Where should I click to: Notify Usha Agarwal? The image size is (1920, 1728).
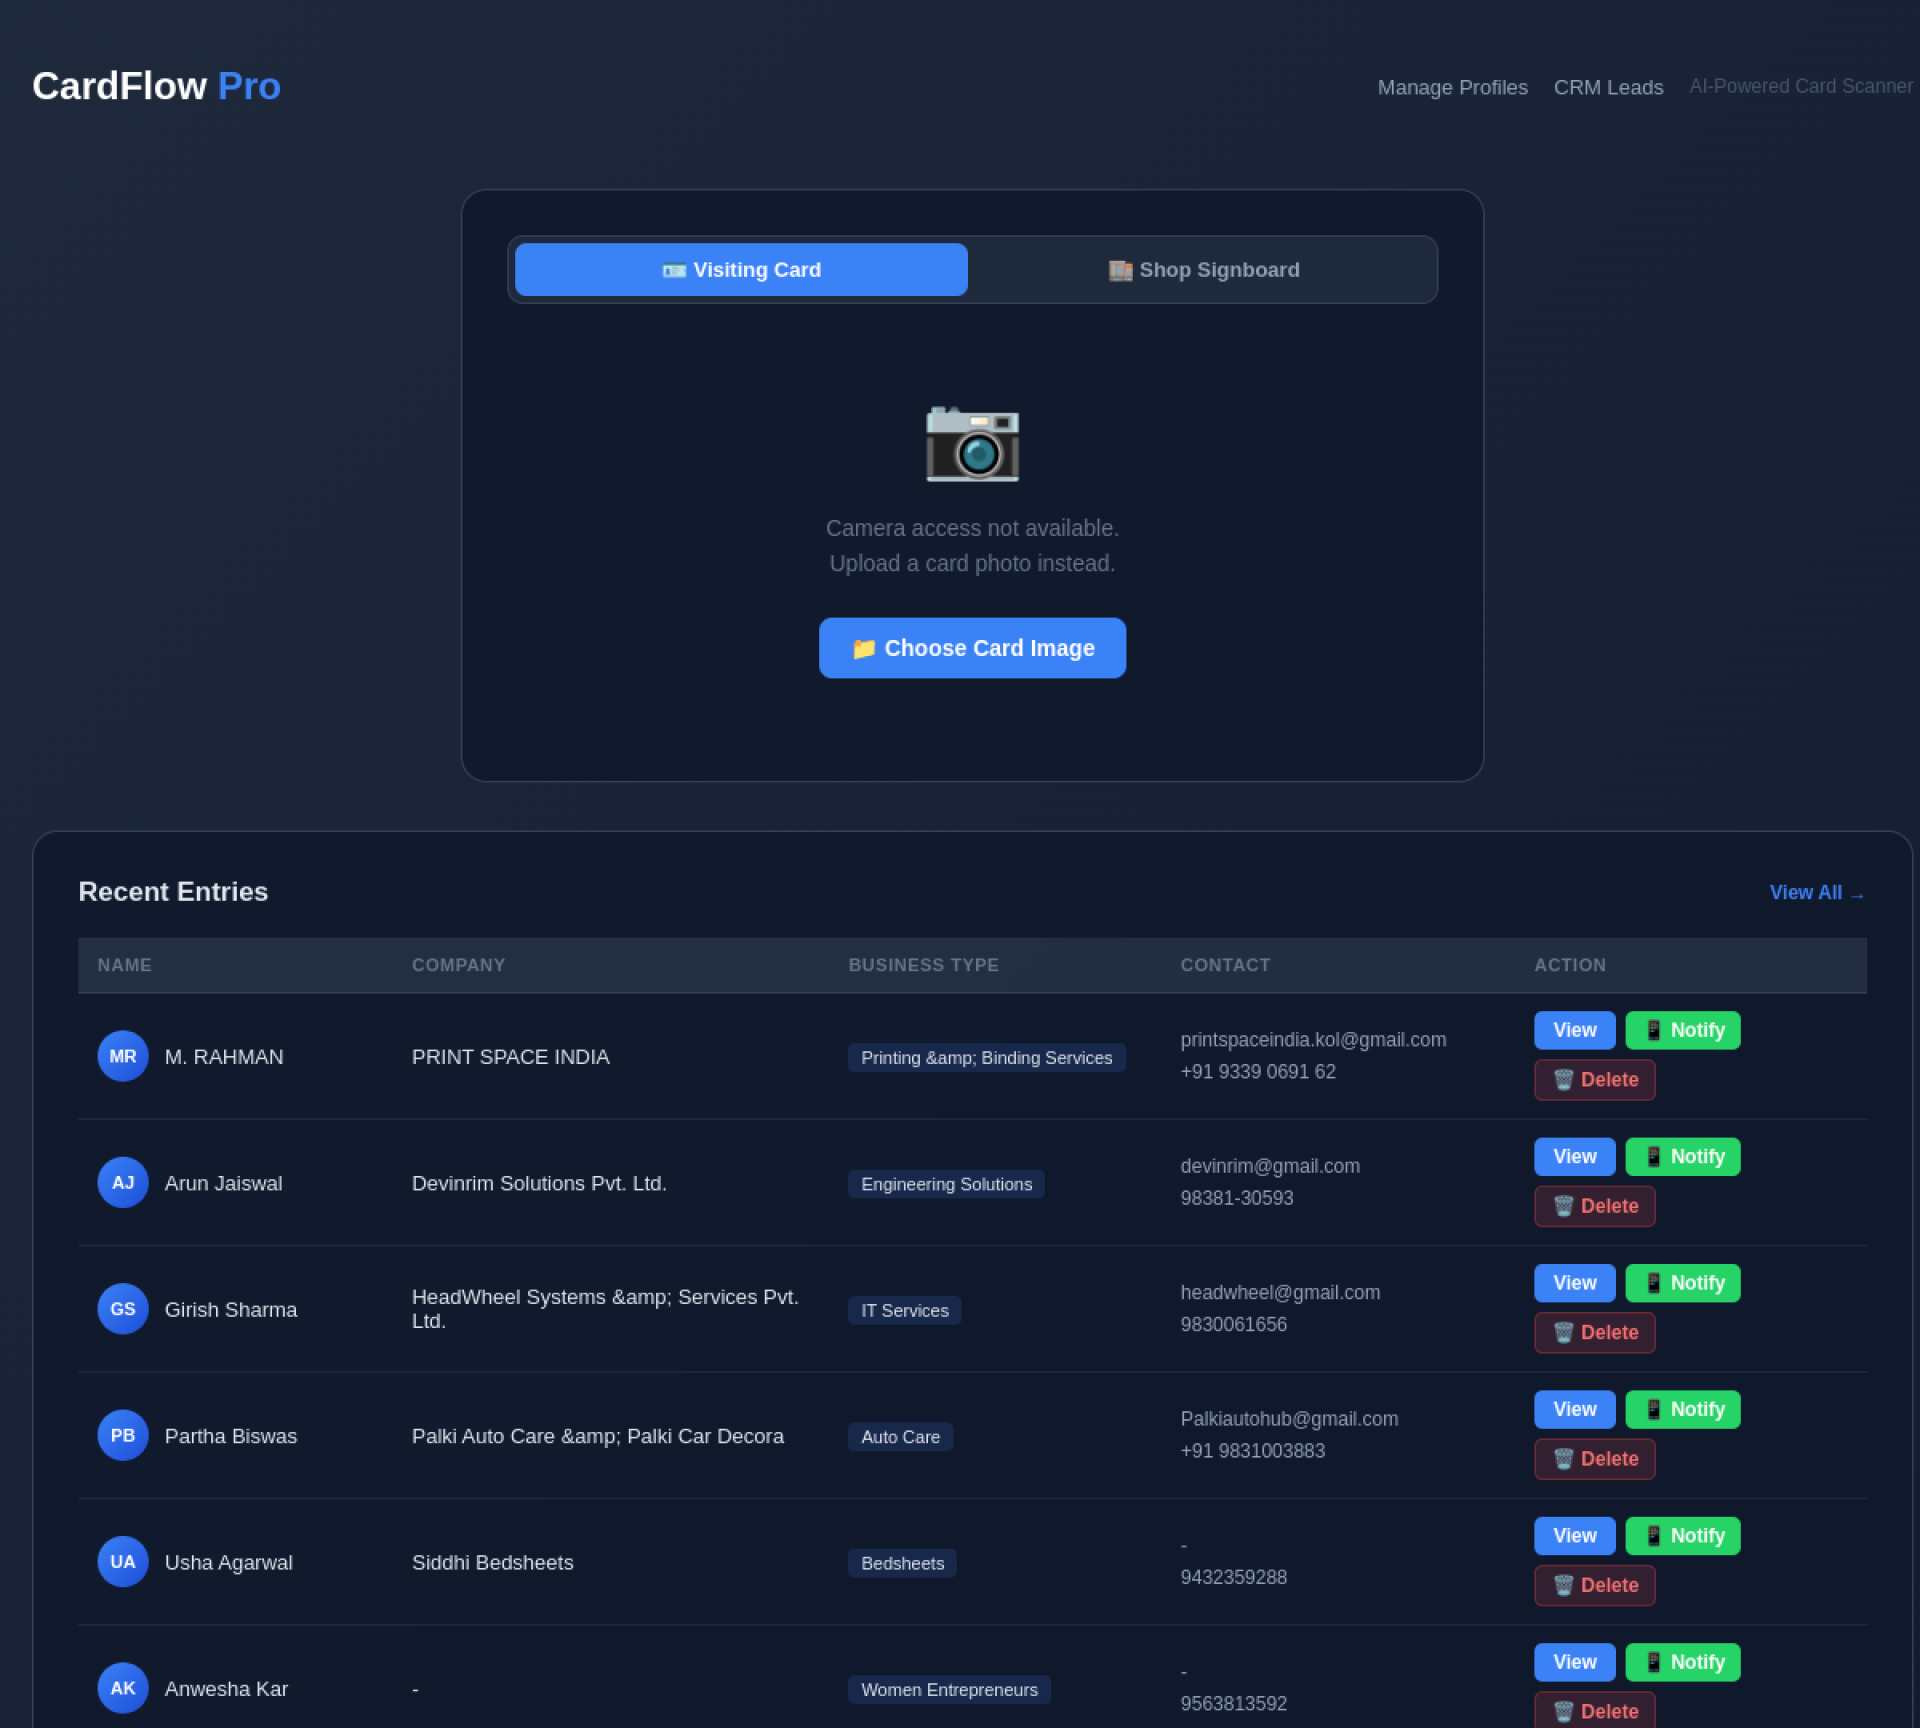coord(1683,1536)
